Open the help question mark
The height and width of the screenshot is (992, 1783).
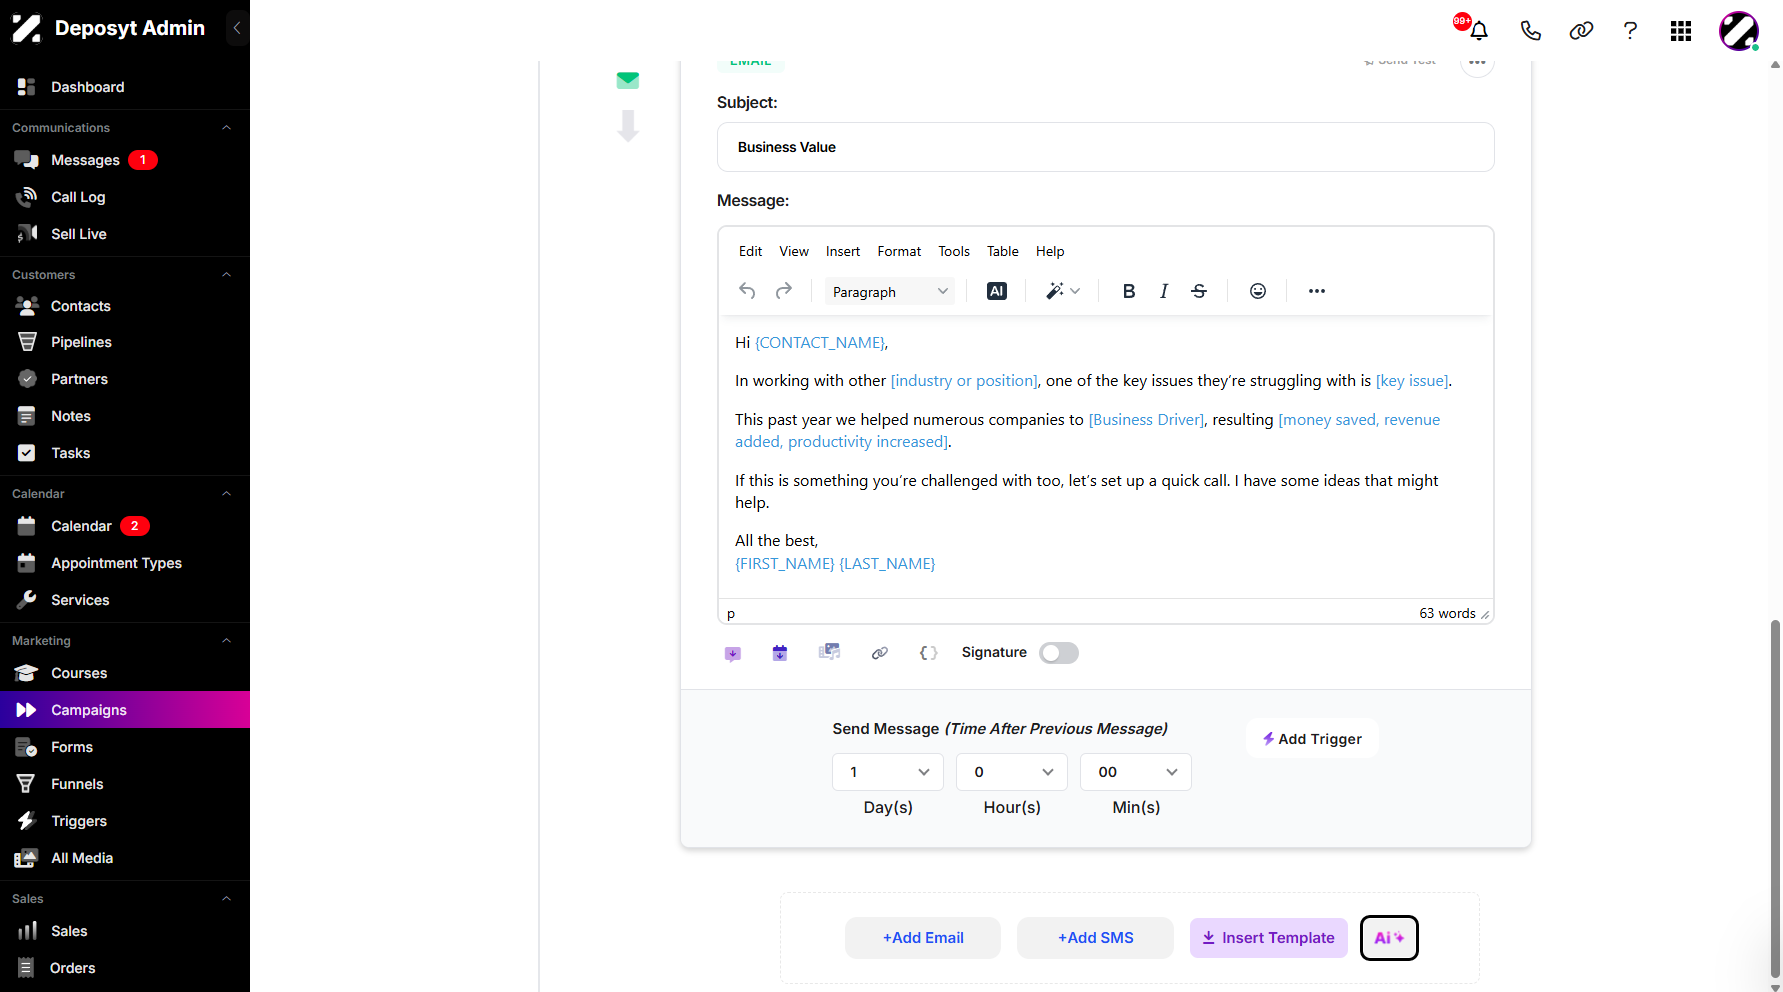(x=1630, y=30)
